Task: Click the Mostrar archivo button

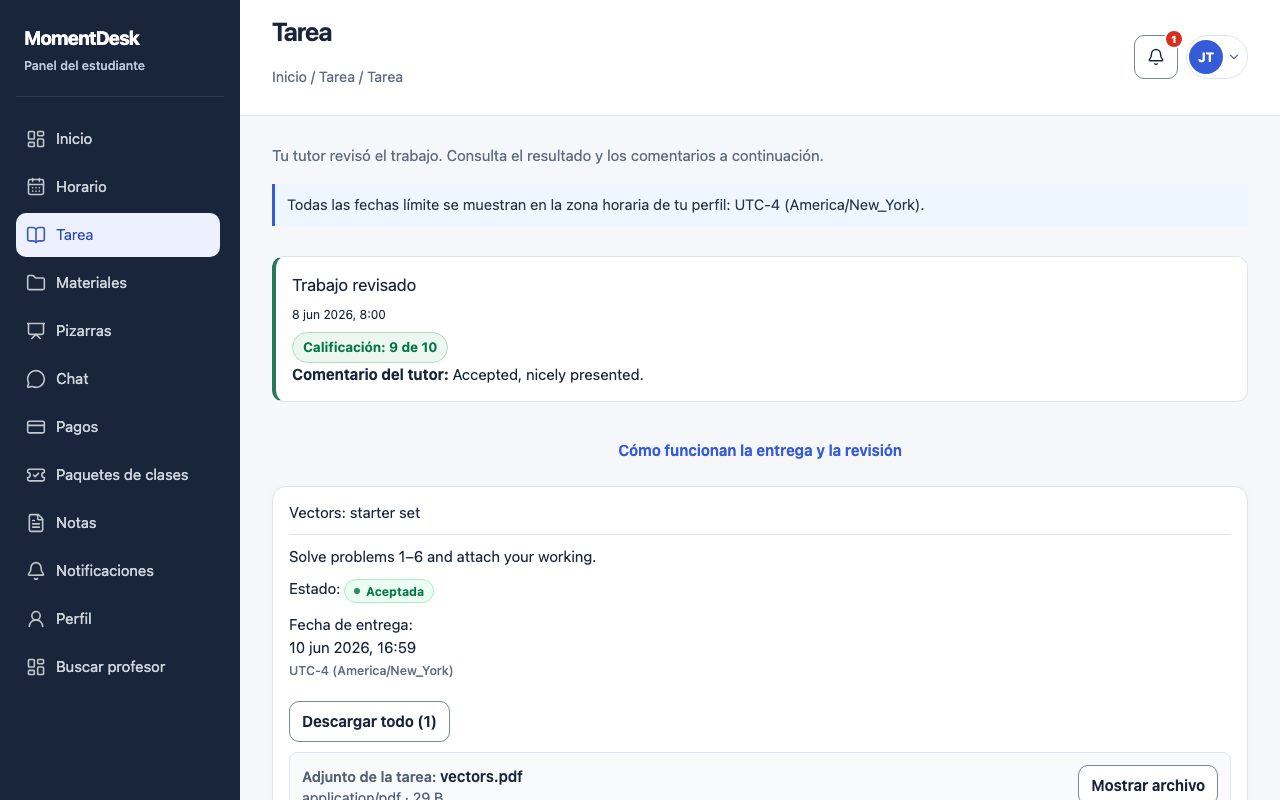Action: [x=1148, y=785]
